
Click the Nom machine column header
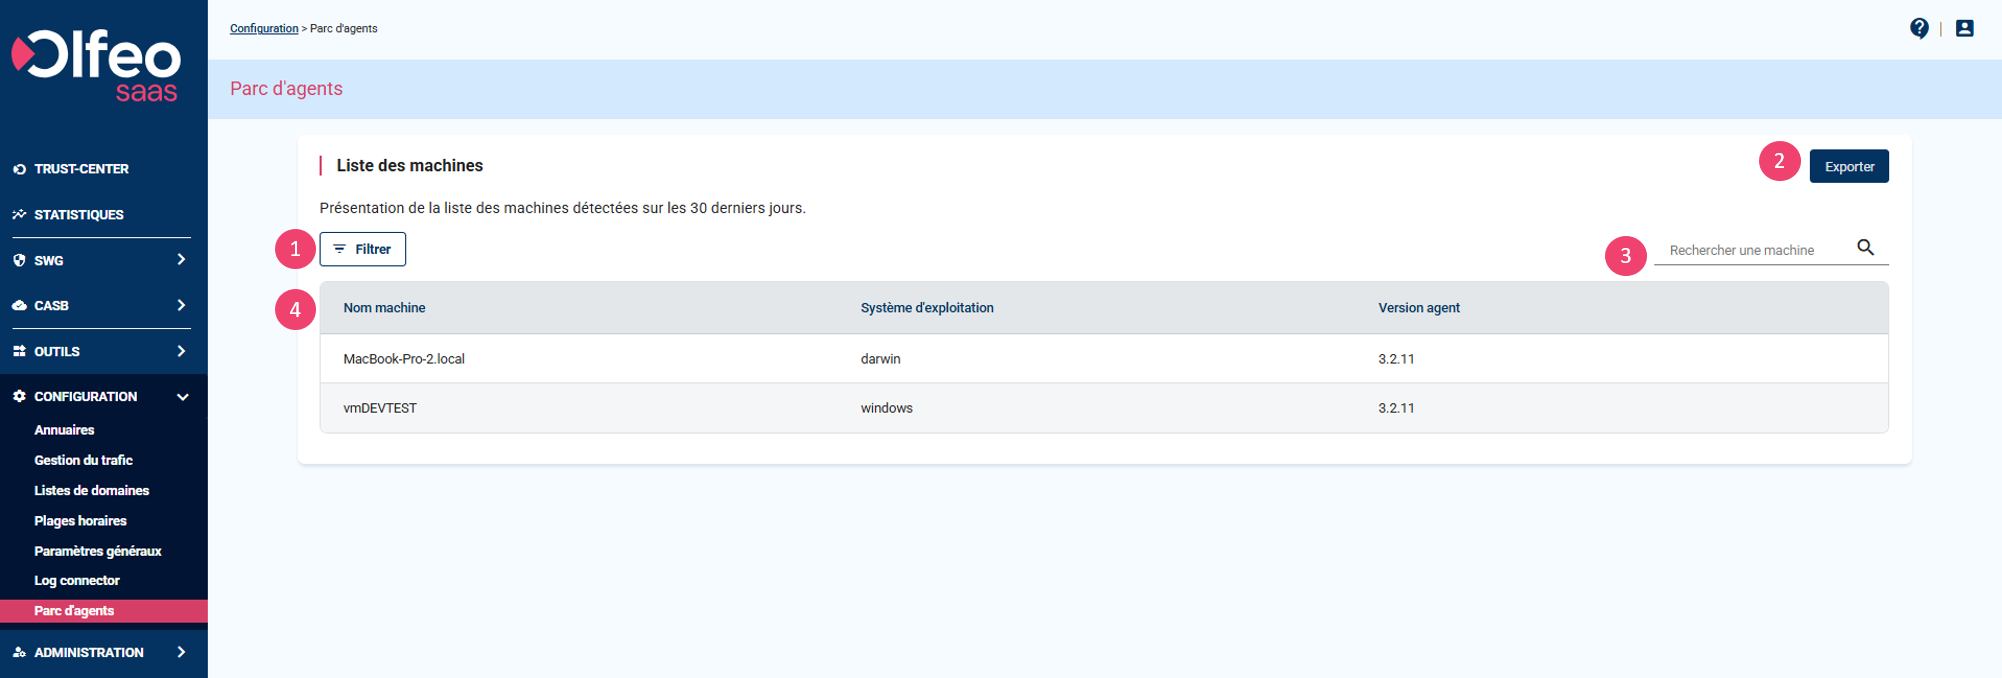pos(384,308)
